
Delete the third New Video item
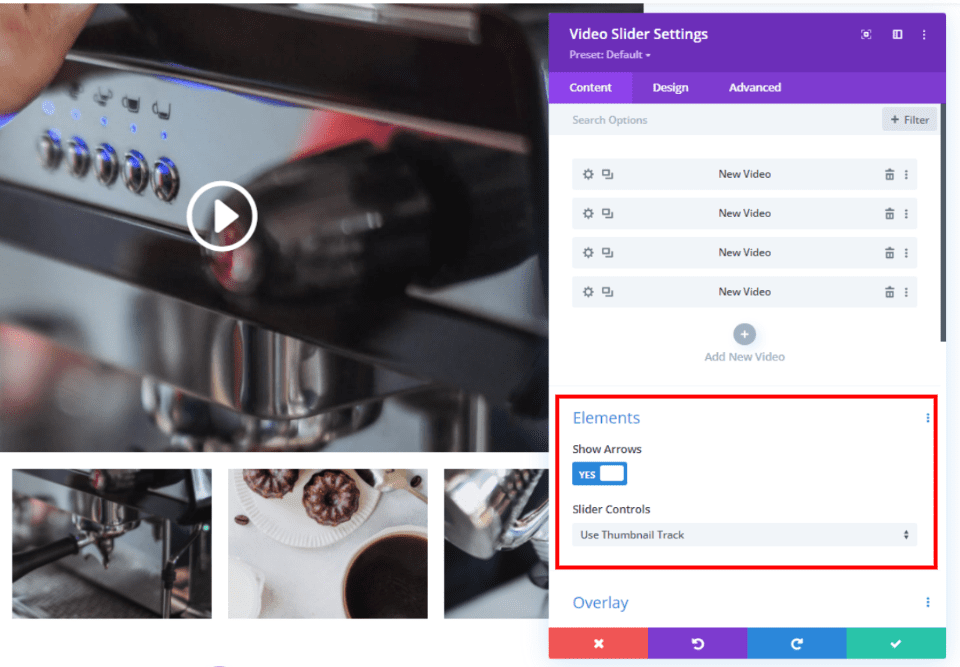point(890,252)
